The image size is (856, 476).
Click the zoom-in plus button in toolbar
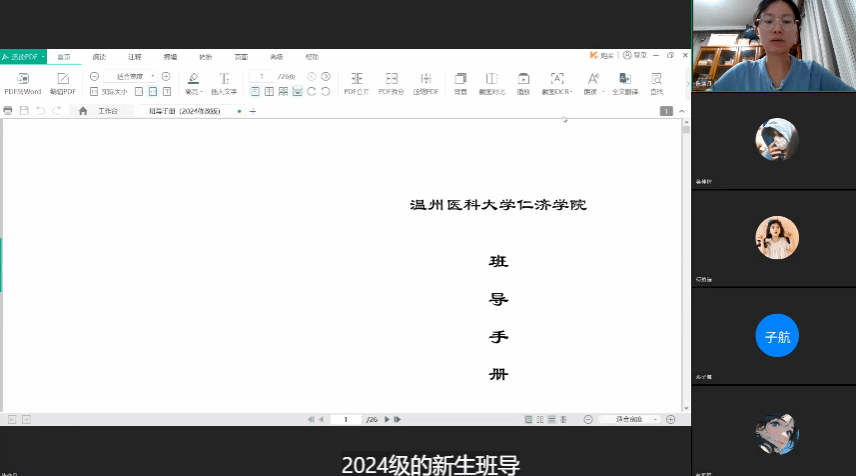click(166, 76)
